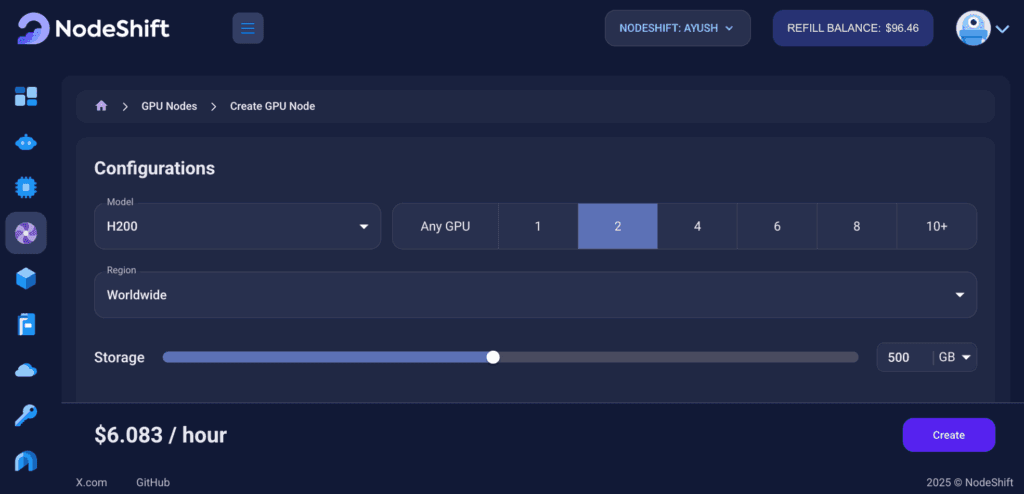Image resolution: width=1024 pixels, height=494 pixels.
Task: Open the key icon in sidebar
Action: click(x=26, y=416)
